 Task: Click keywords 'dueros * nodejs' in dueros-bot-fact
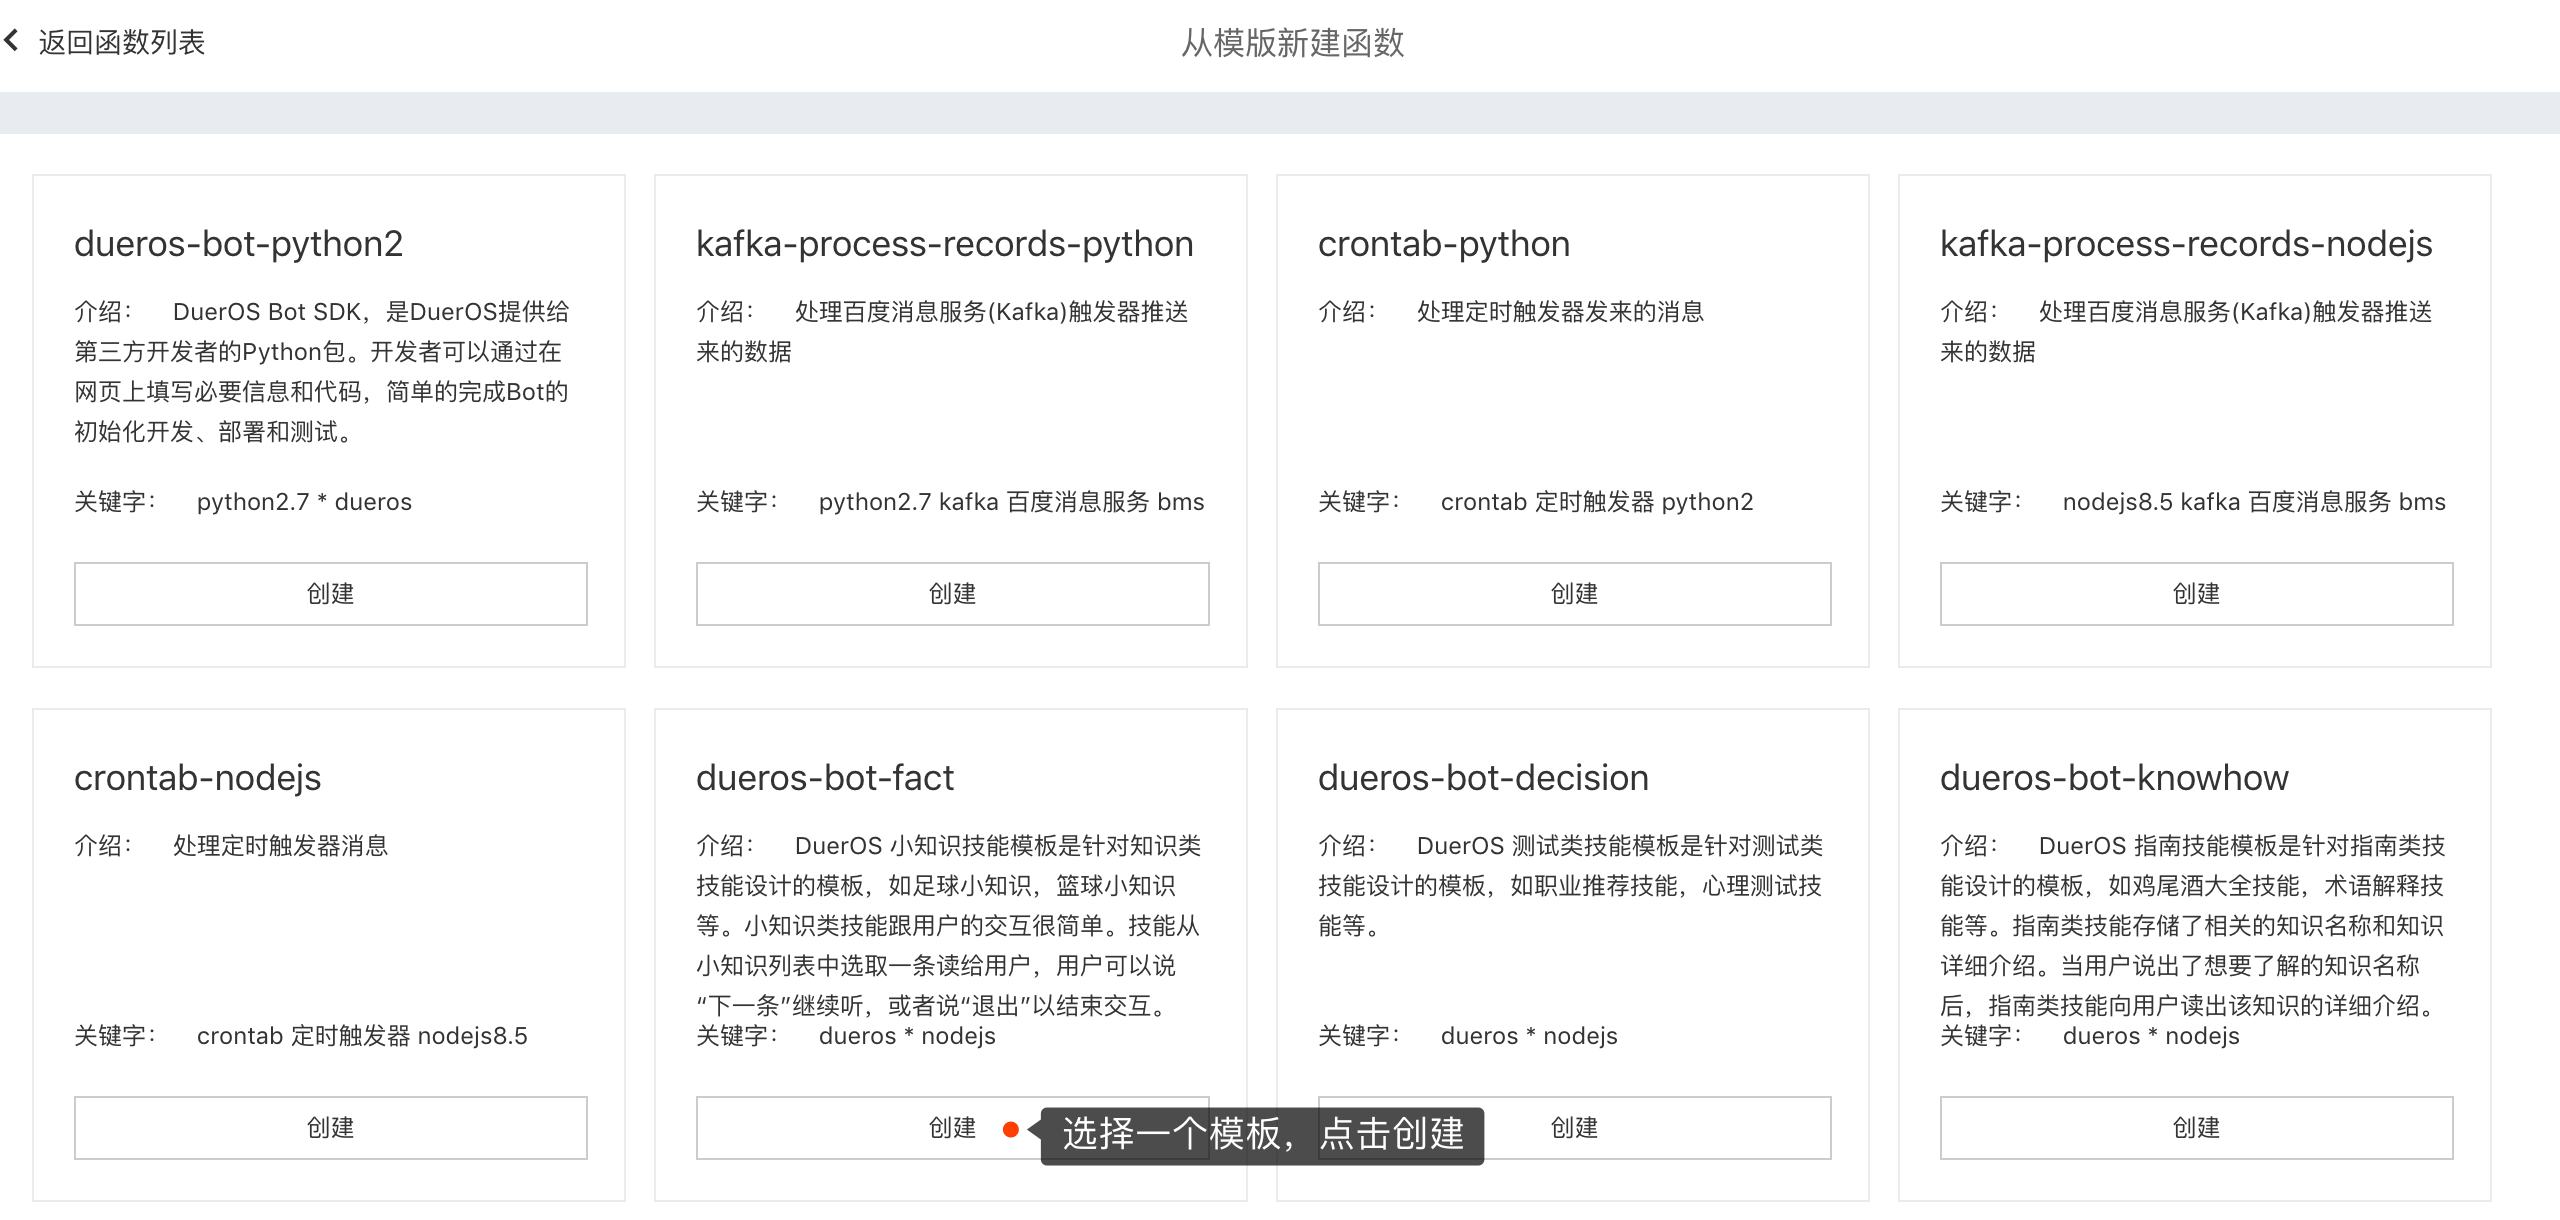(907, 1036)
